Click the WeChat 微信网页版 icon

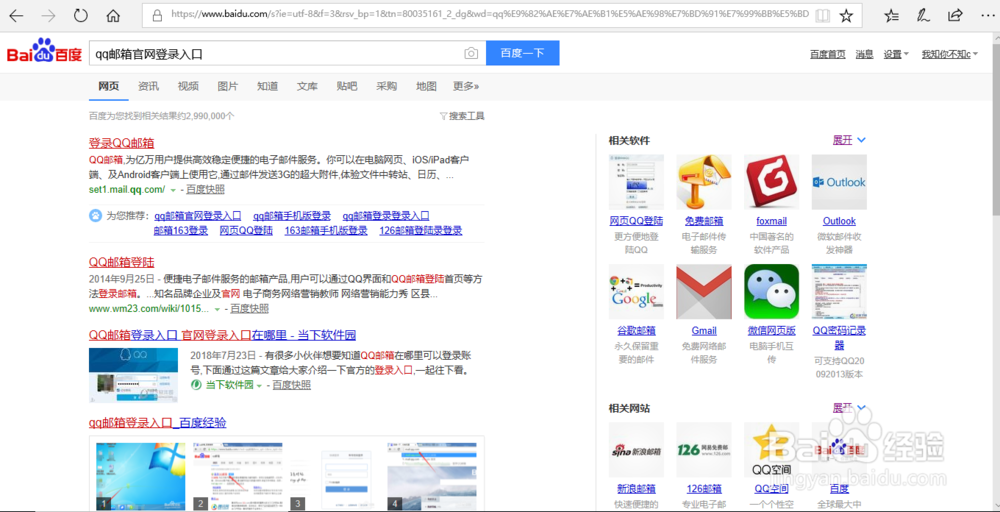[x=771, y=291]
